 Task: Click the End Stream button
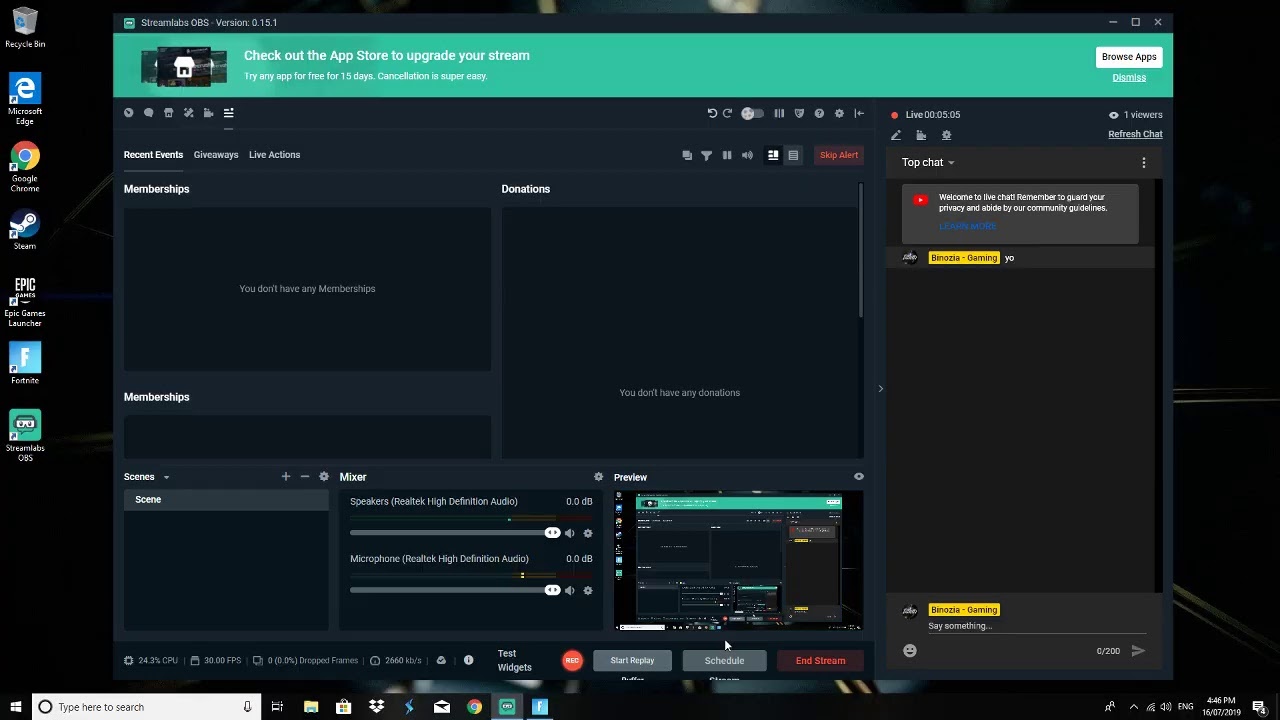click(820, 660)
